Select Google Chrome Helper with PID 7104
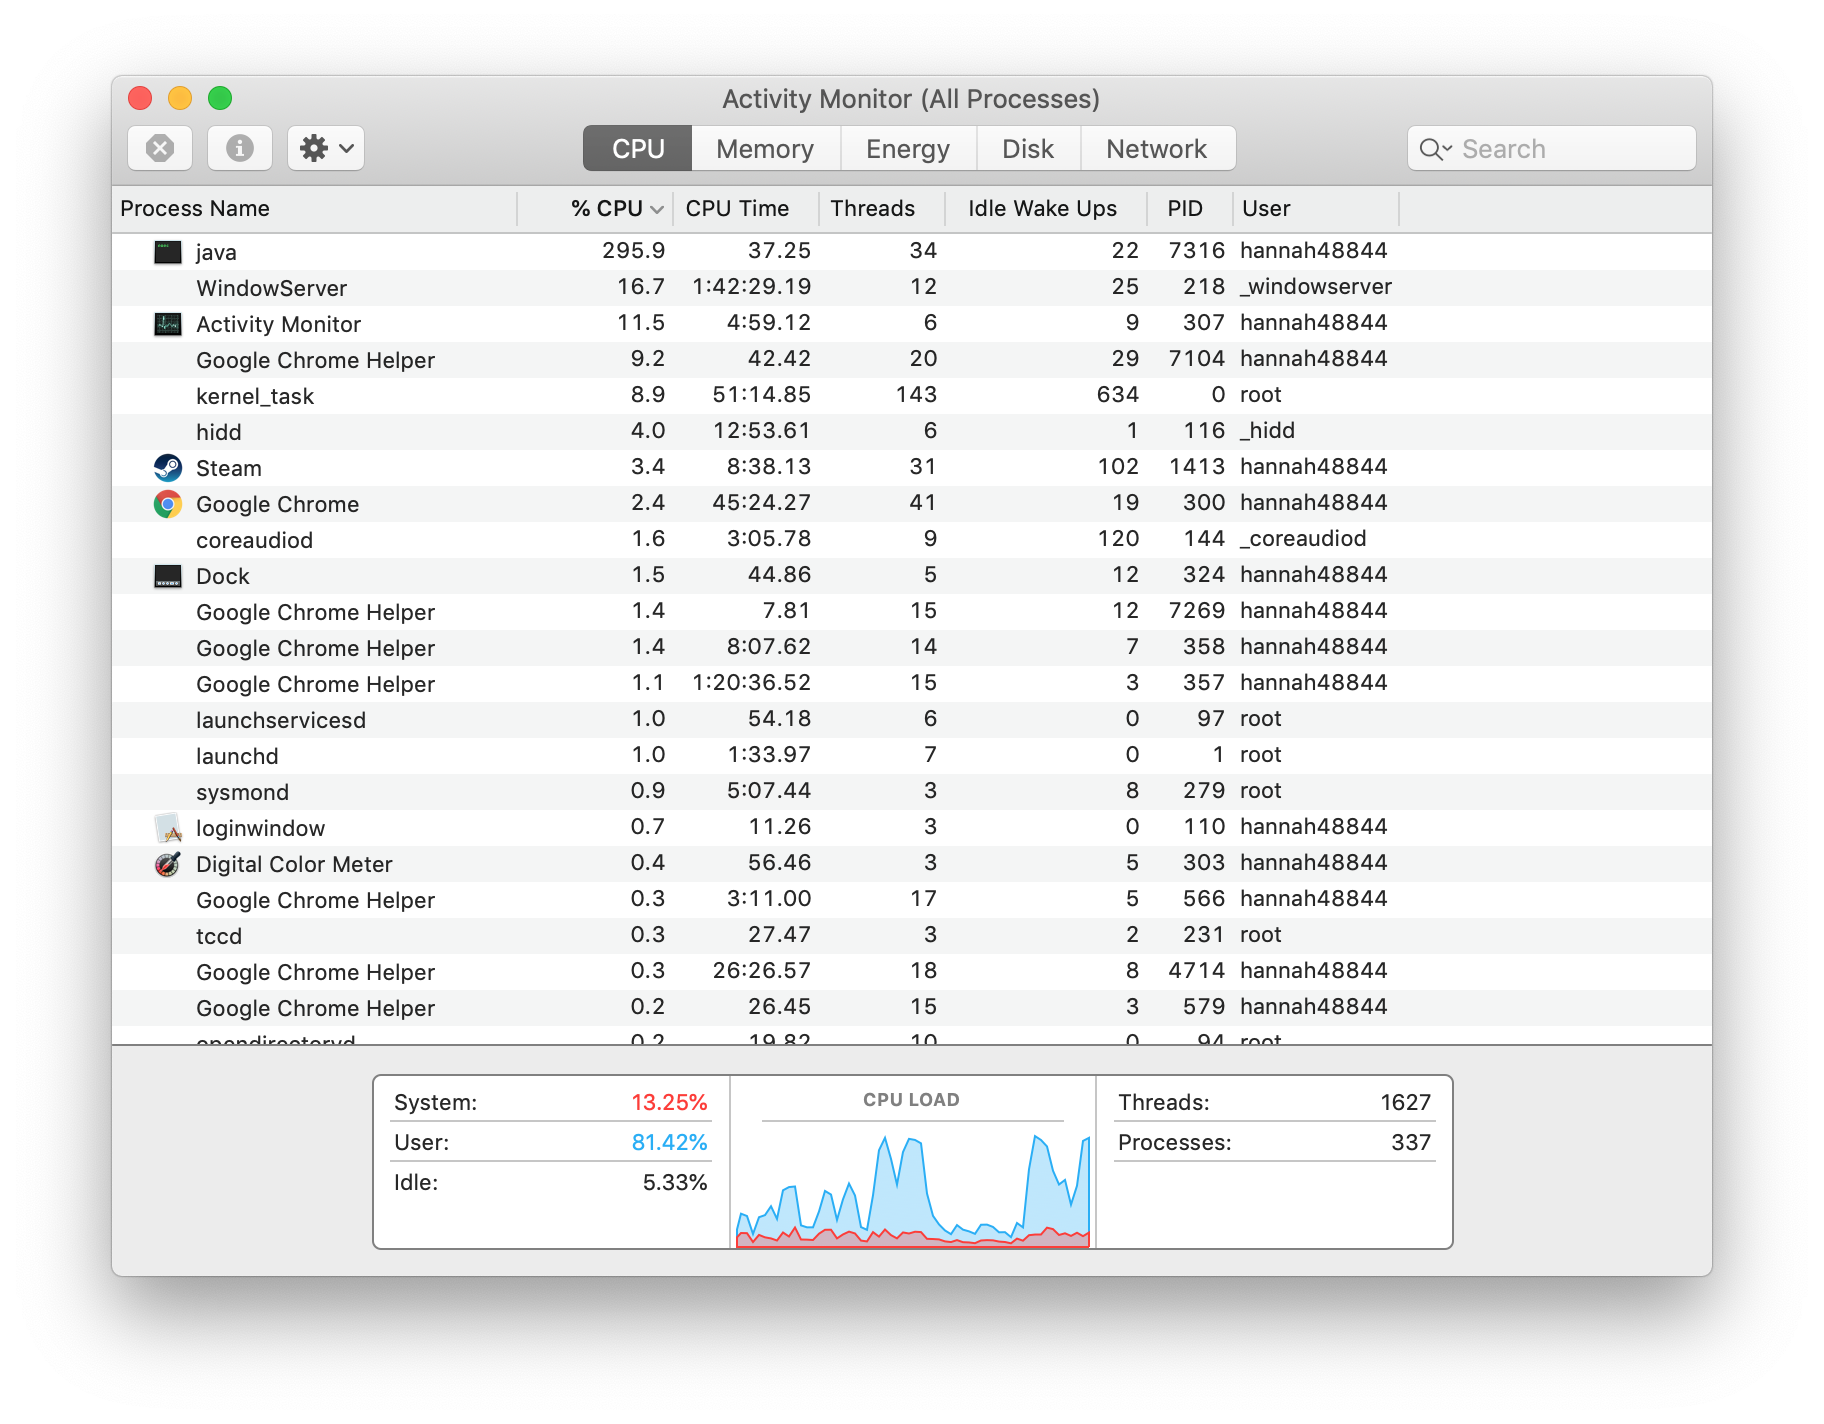 coord(912,359)
